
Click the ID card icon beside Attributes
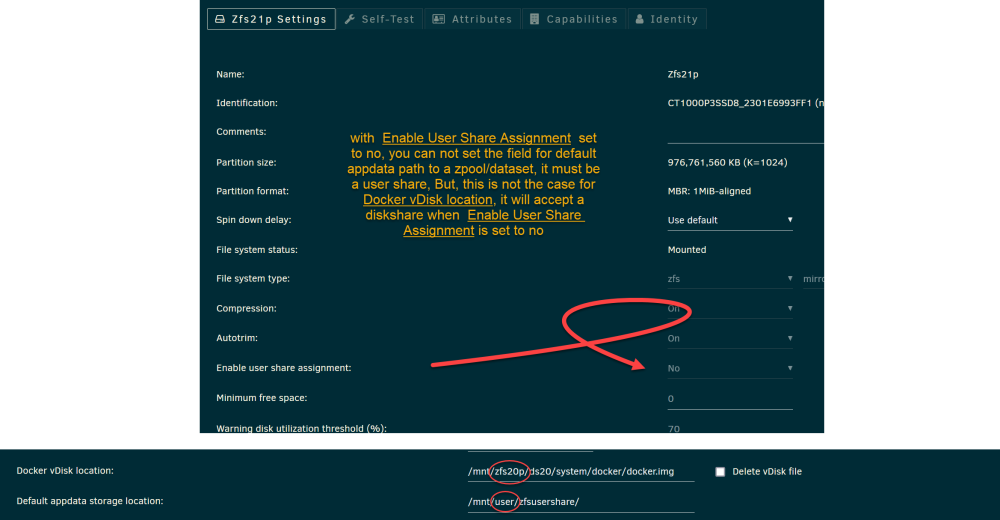click(x=438, y=19)
